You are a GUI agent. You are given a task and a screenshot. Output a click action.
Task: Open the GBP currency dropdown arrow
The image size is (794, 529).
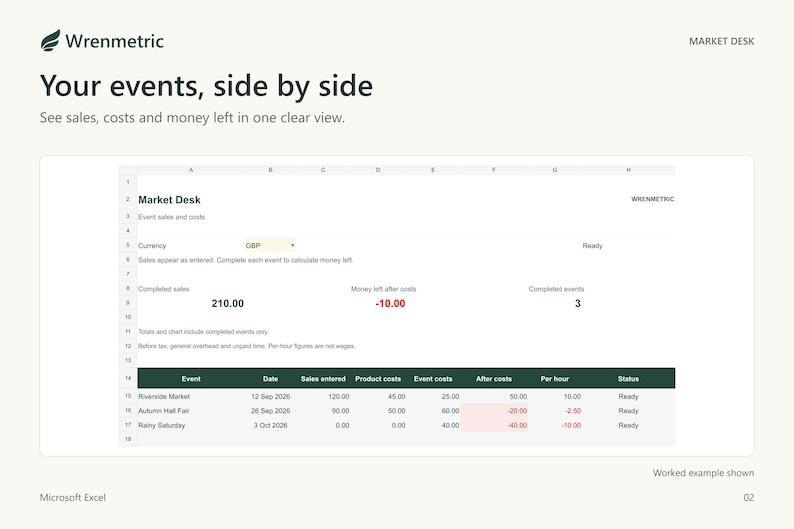point(292,246)
